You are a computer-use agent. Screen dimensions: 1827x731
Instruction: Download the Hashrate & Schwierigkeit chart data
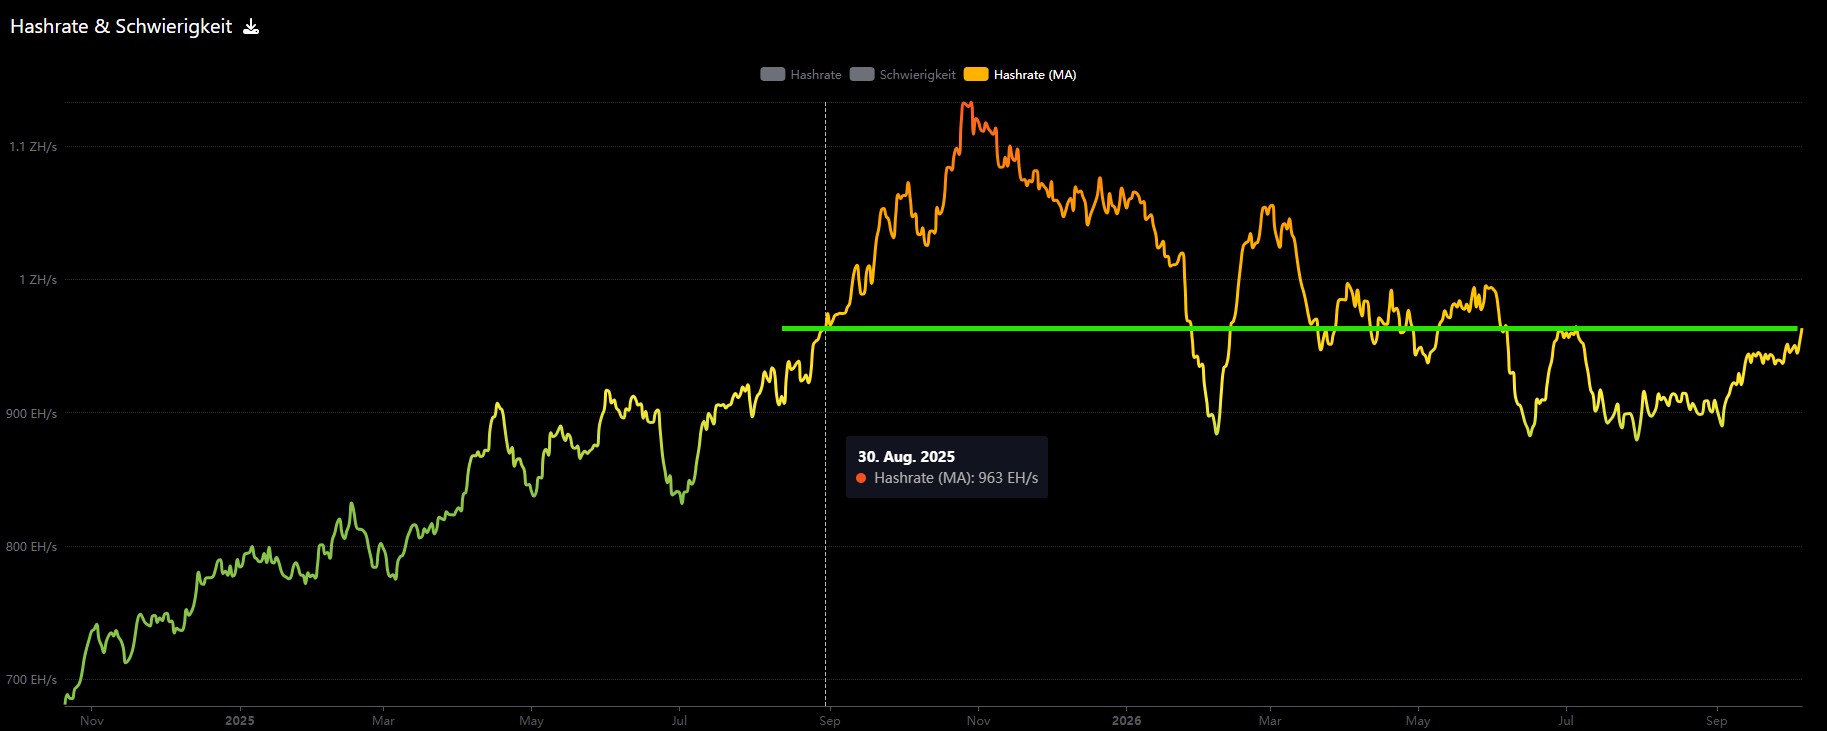[251, 27]
